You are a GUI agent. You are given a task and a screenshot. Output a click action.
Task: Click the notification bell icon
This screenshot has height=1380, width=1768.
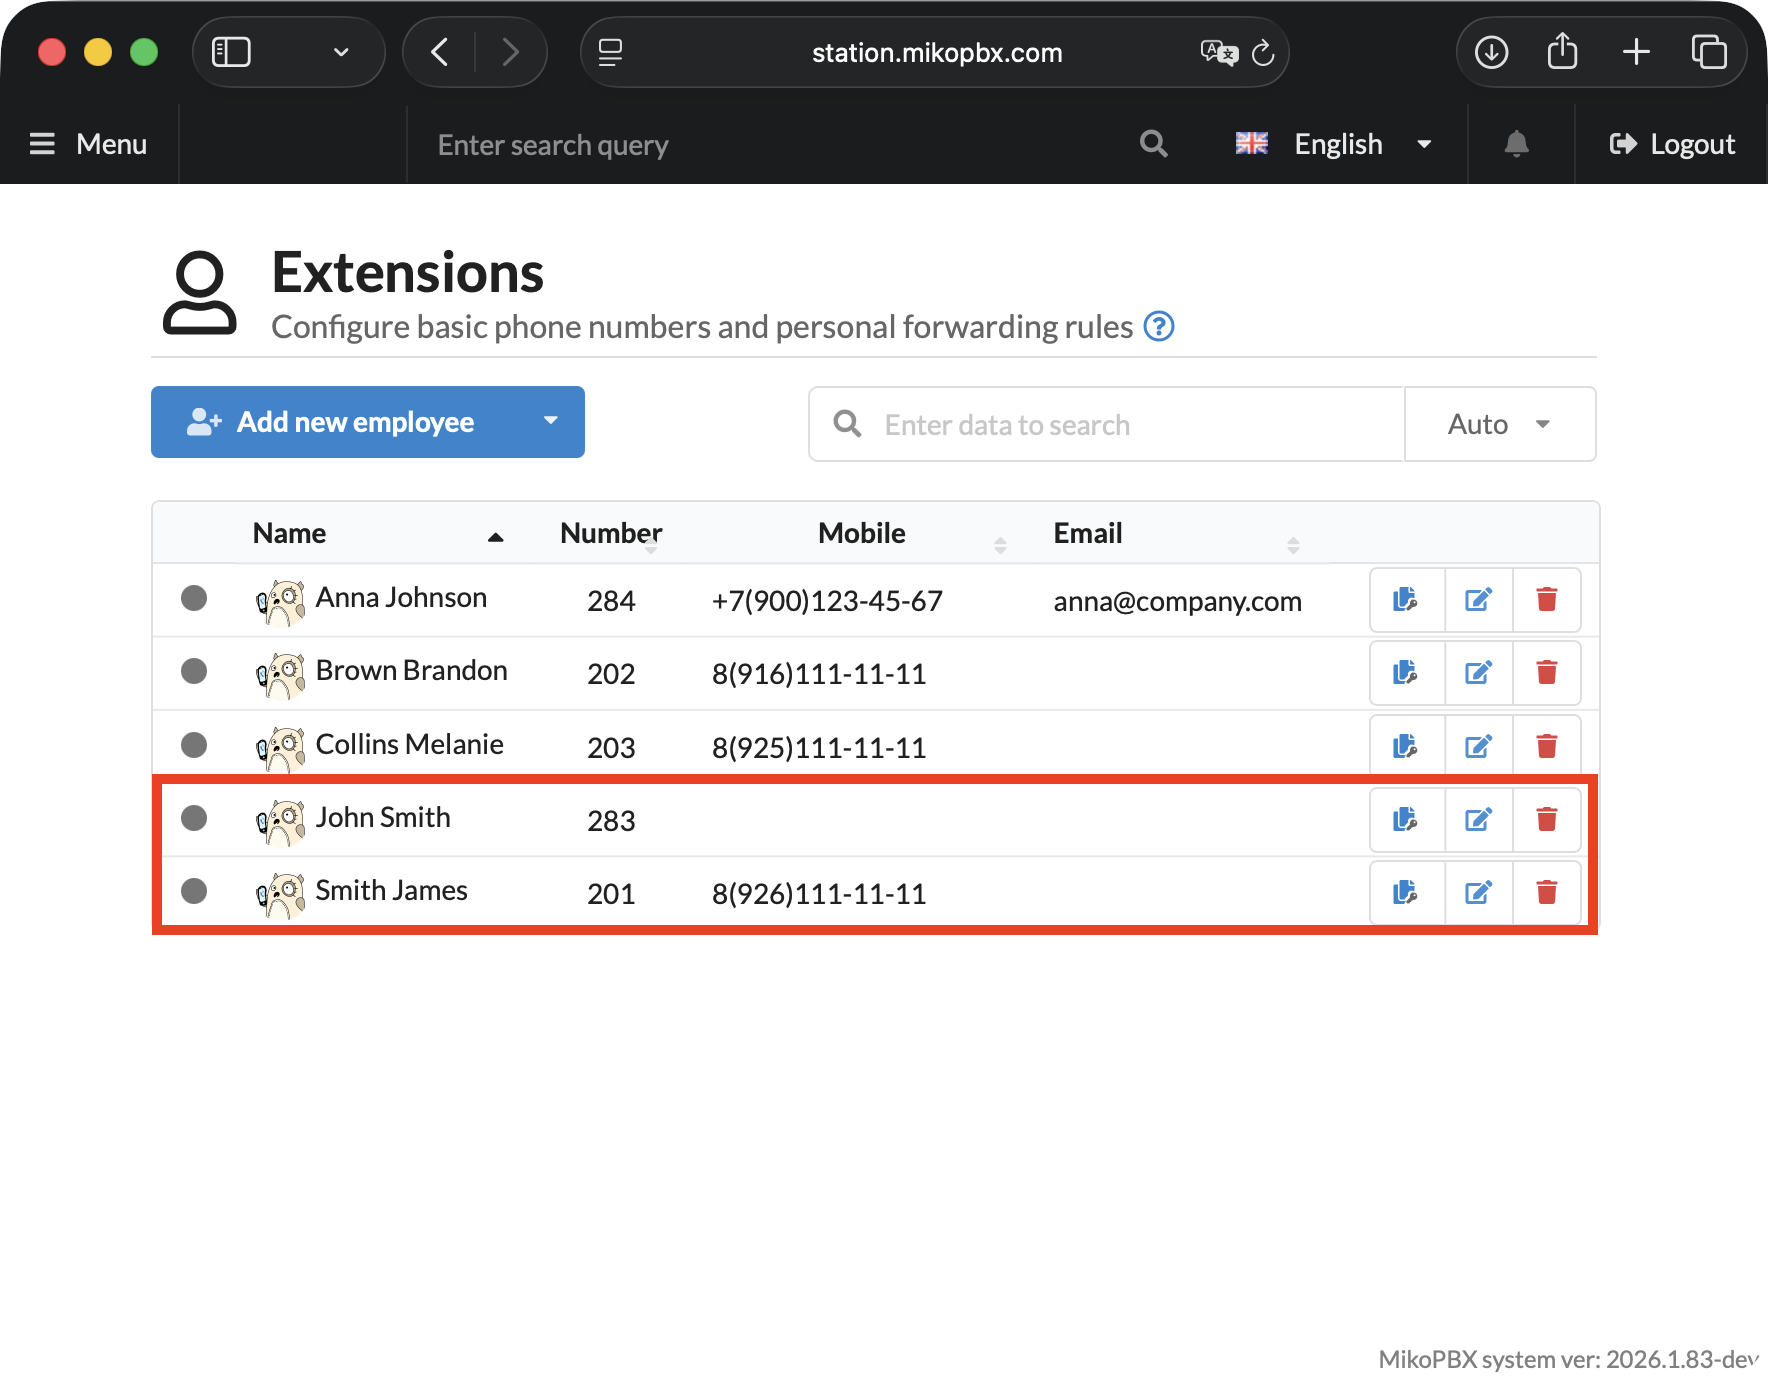click(1516, 145)
